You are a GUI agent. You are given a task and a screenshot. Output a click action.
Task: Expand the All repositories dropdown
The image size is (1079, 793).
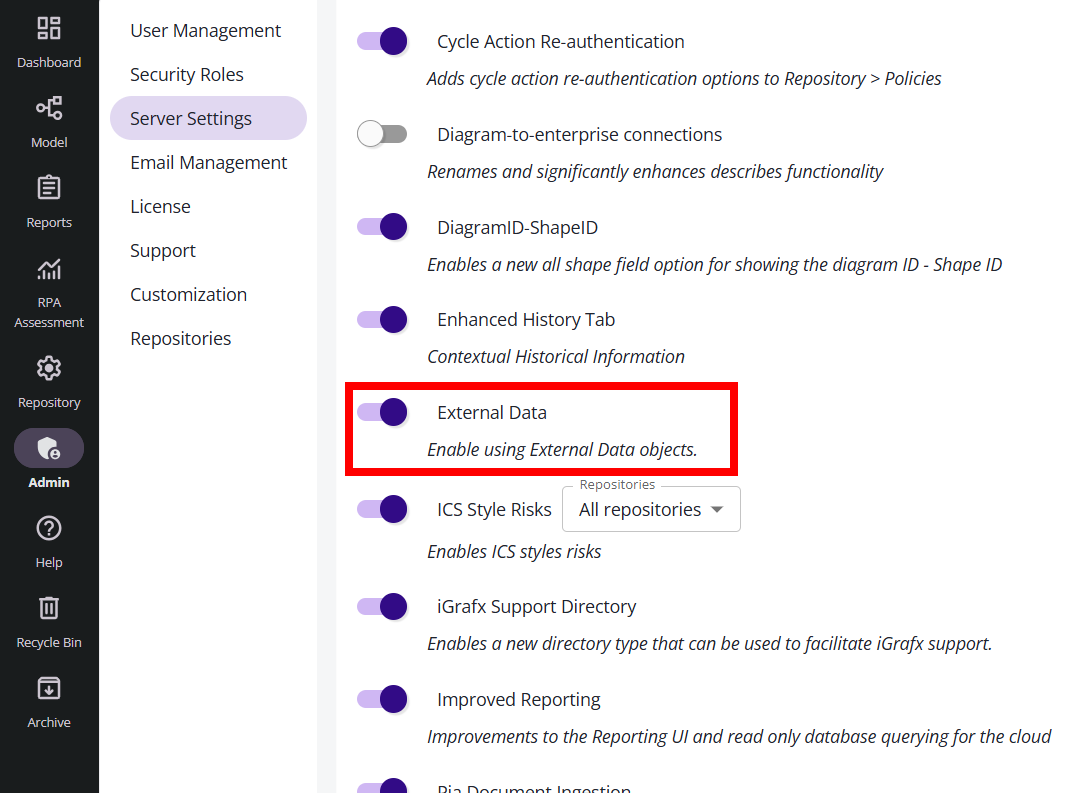tap(651, 510)
